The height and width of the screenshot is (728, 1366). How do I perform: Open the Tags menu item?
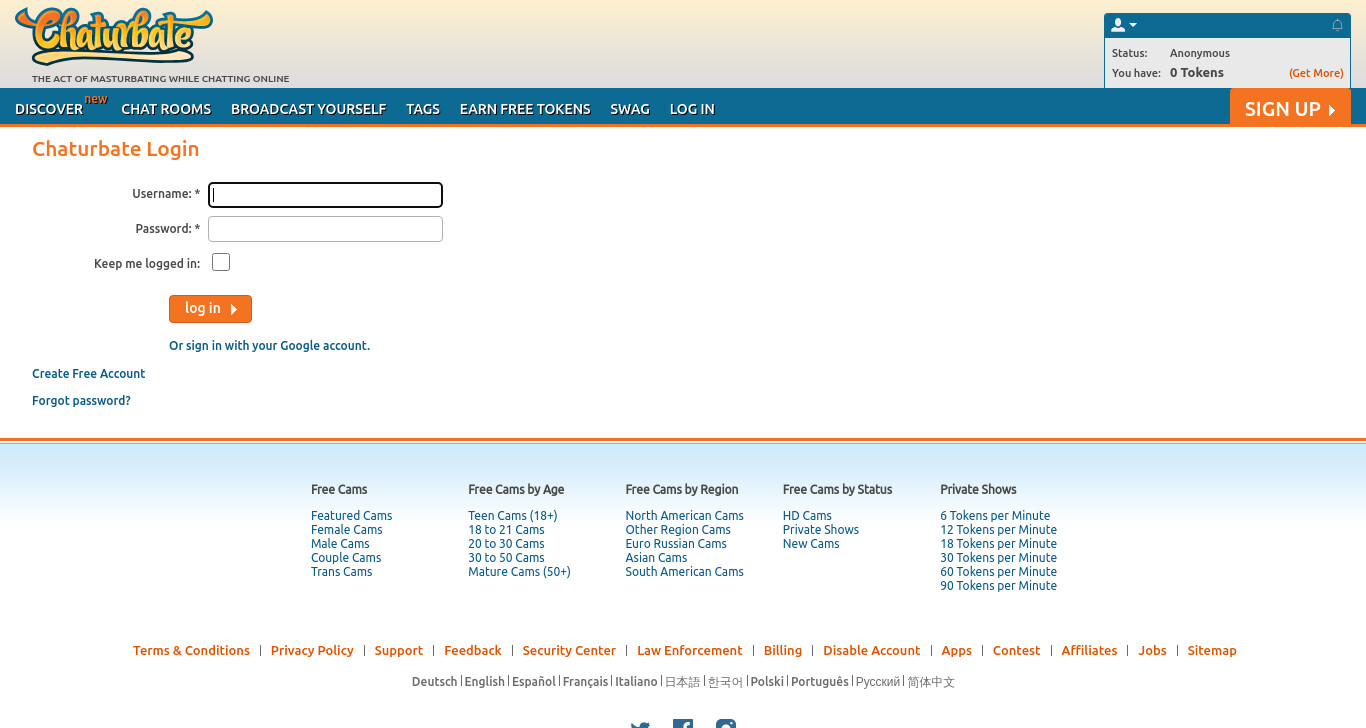423,109
